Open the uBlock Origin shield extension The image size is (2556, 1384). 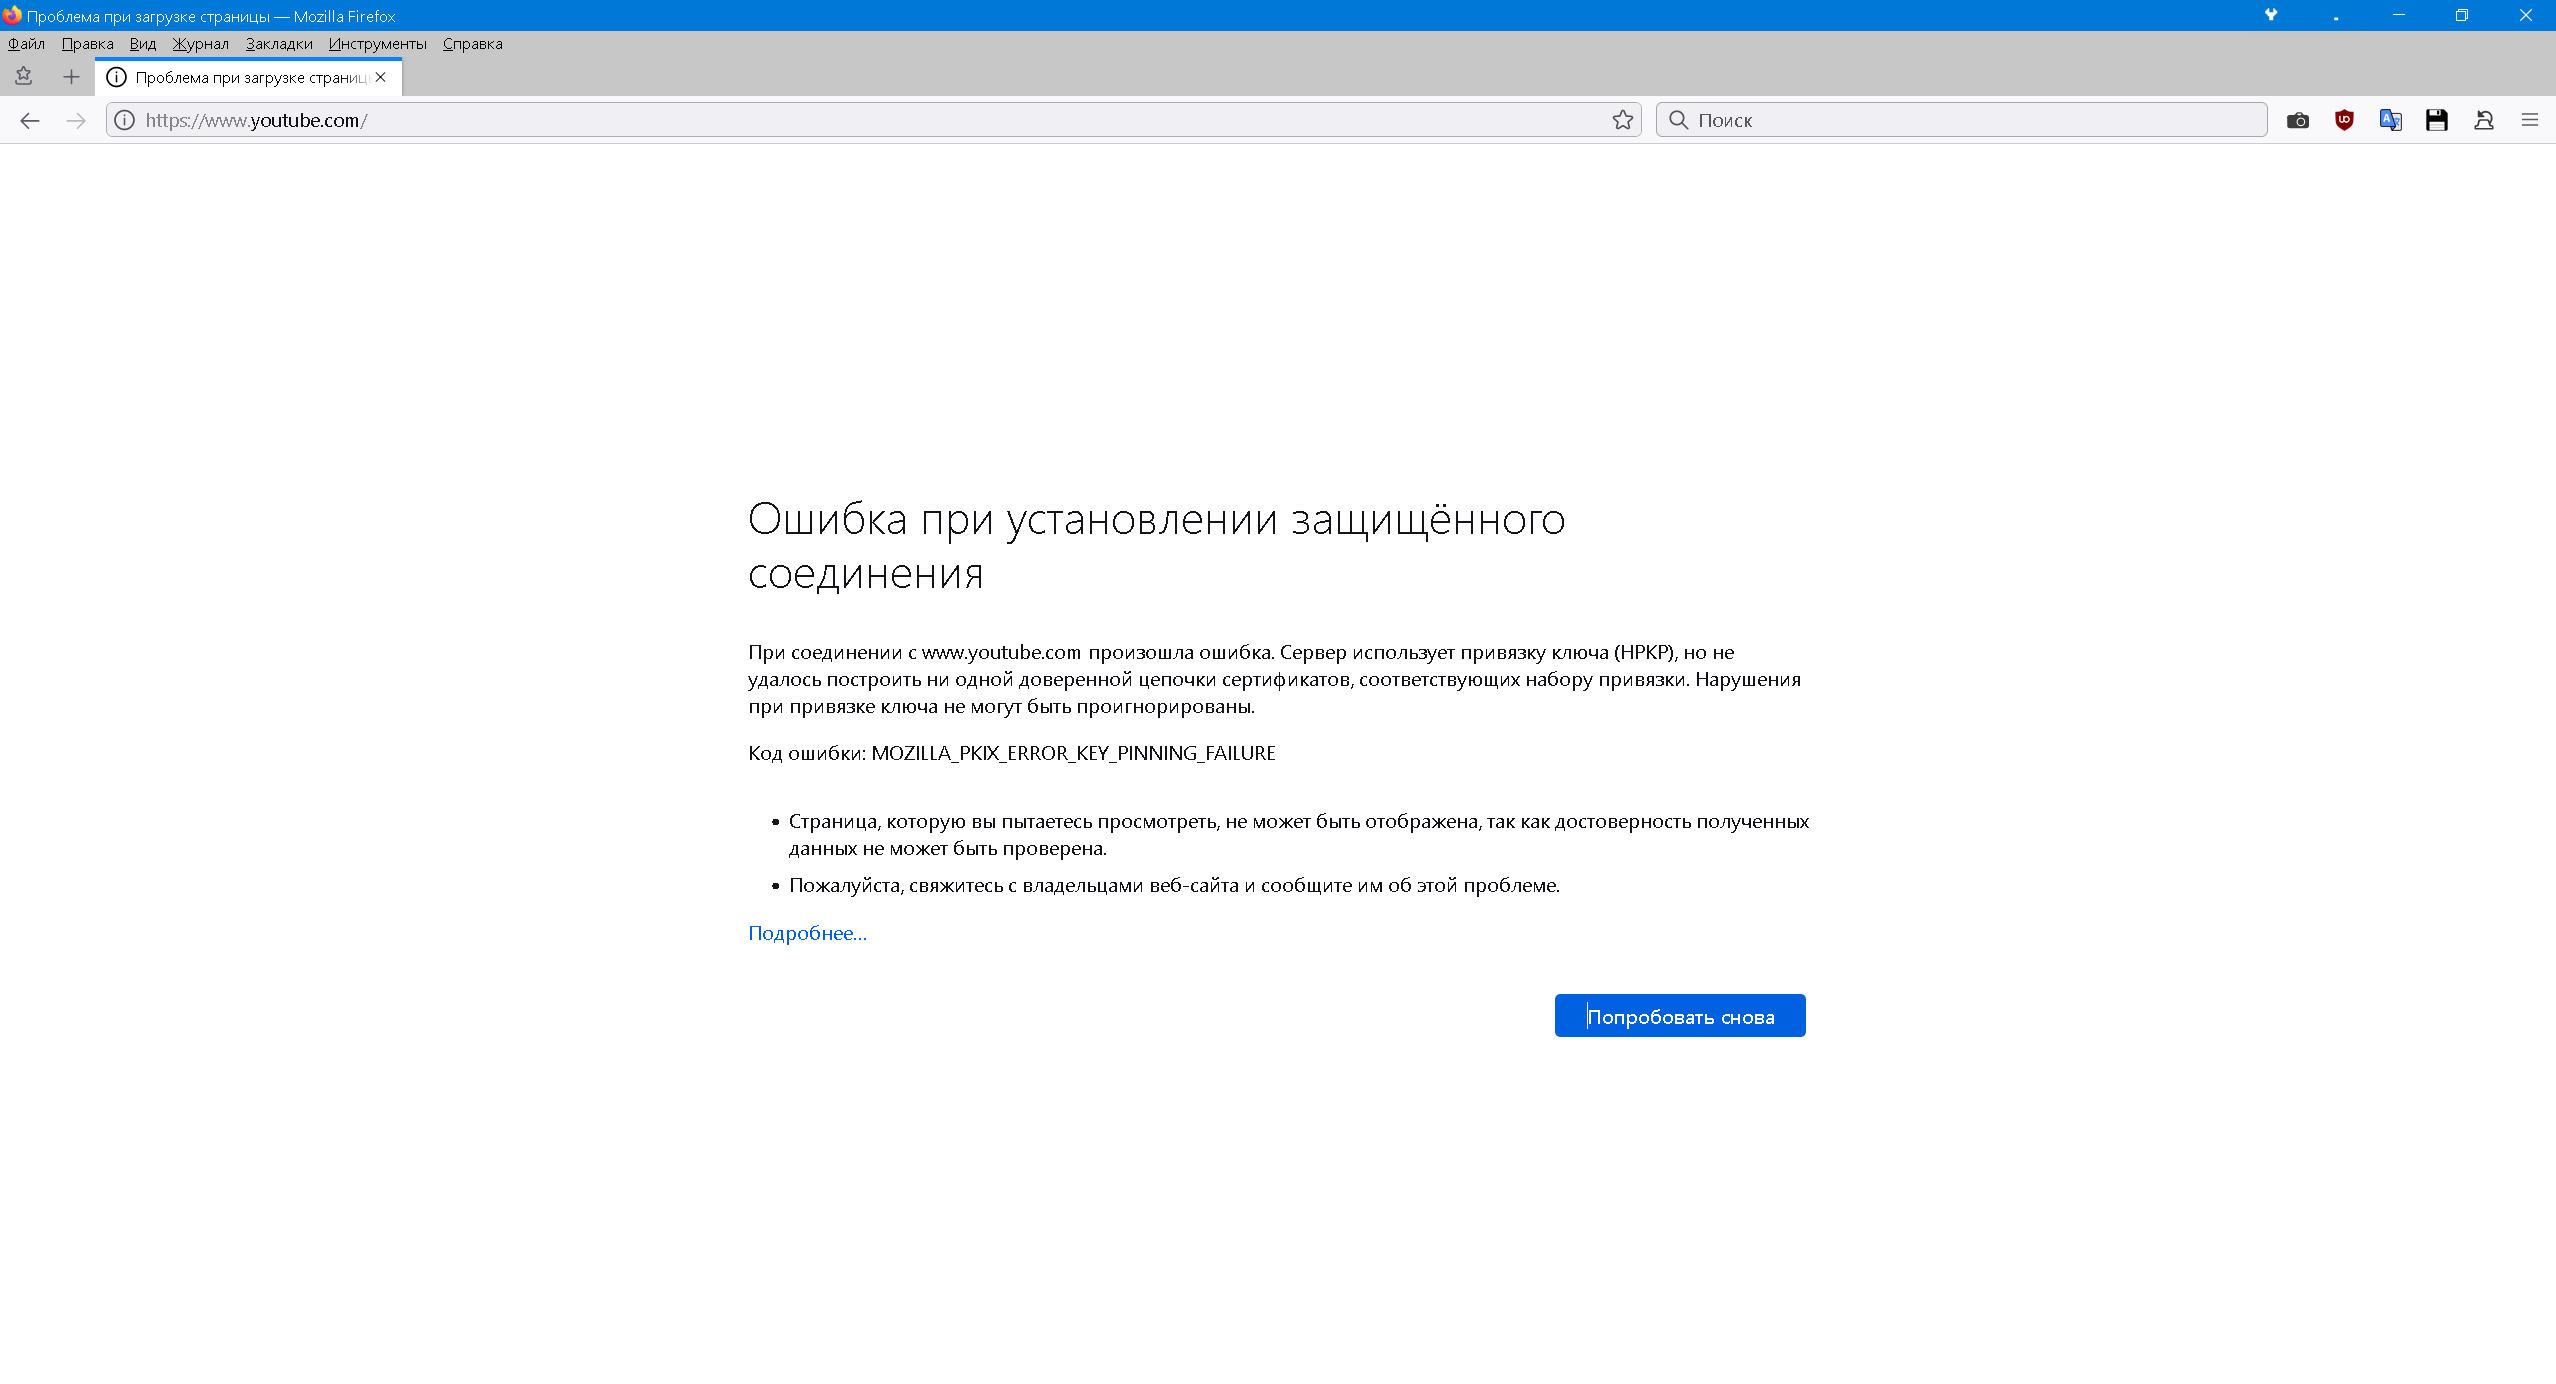pyautogui.click(x=2344, y=120)
